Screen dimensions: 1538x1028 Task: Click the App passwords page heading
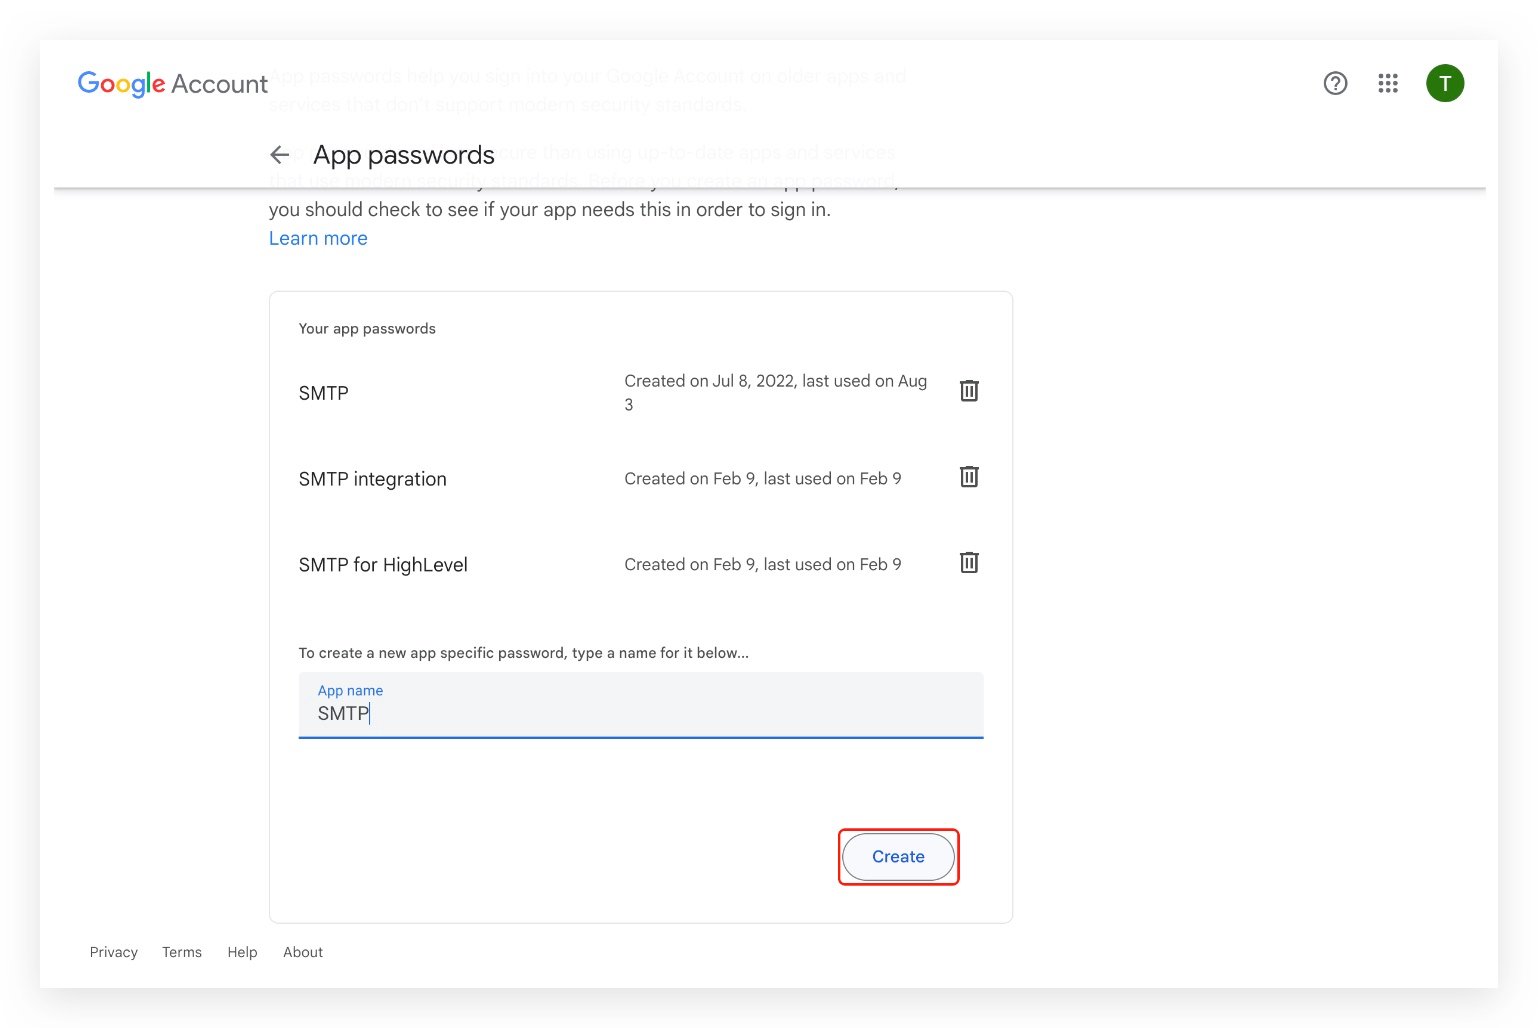[403, 155]
